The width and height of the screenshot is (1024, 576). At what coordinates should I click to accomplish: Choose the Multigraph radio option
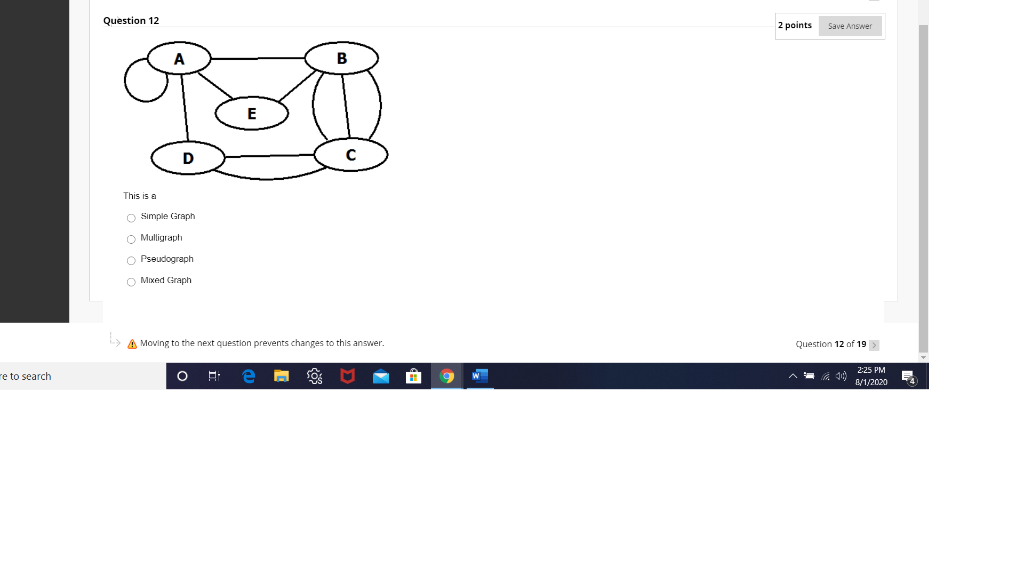coord(131,239)
